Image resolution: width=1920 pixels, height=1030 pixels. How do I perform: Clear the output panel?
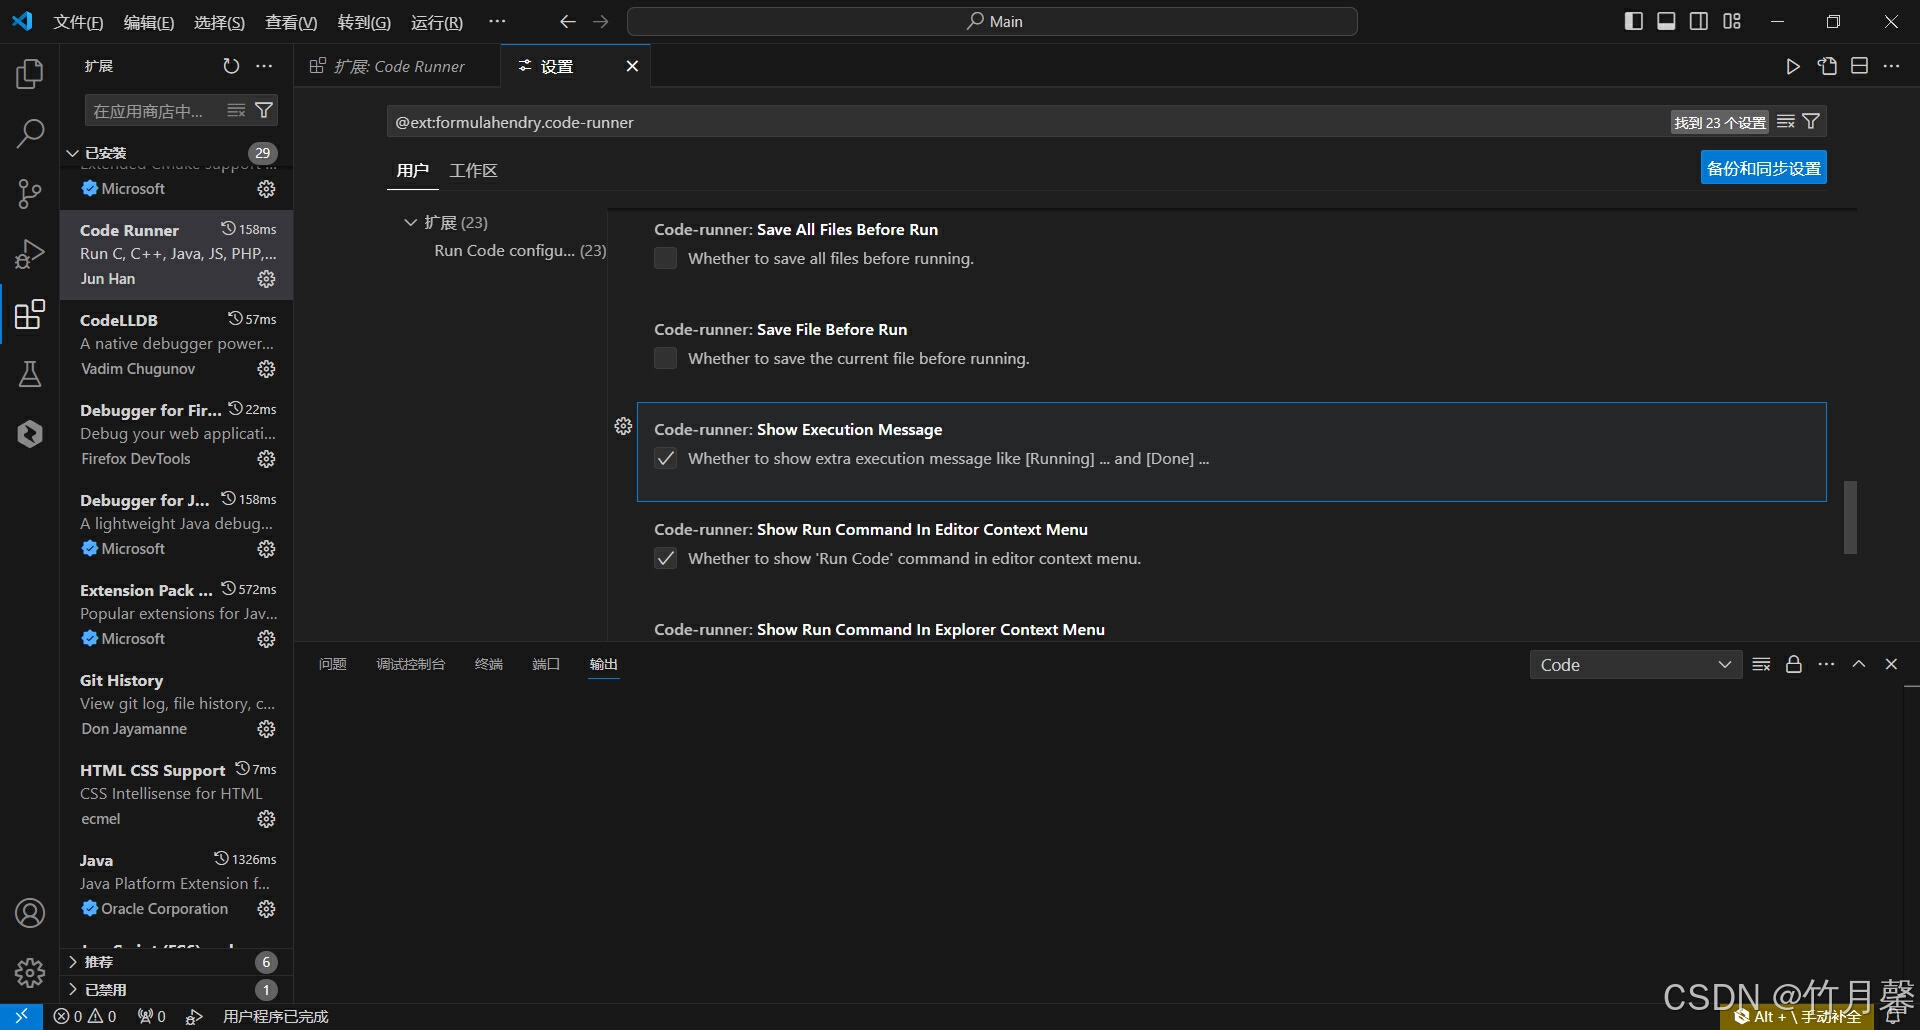tap(1762, 665)
